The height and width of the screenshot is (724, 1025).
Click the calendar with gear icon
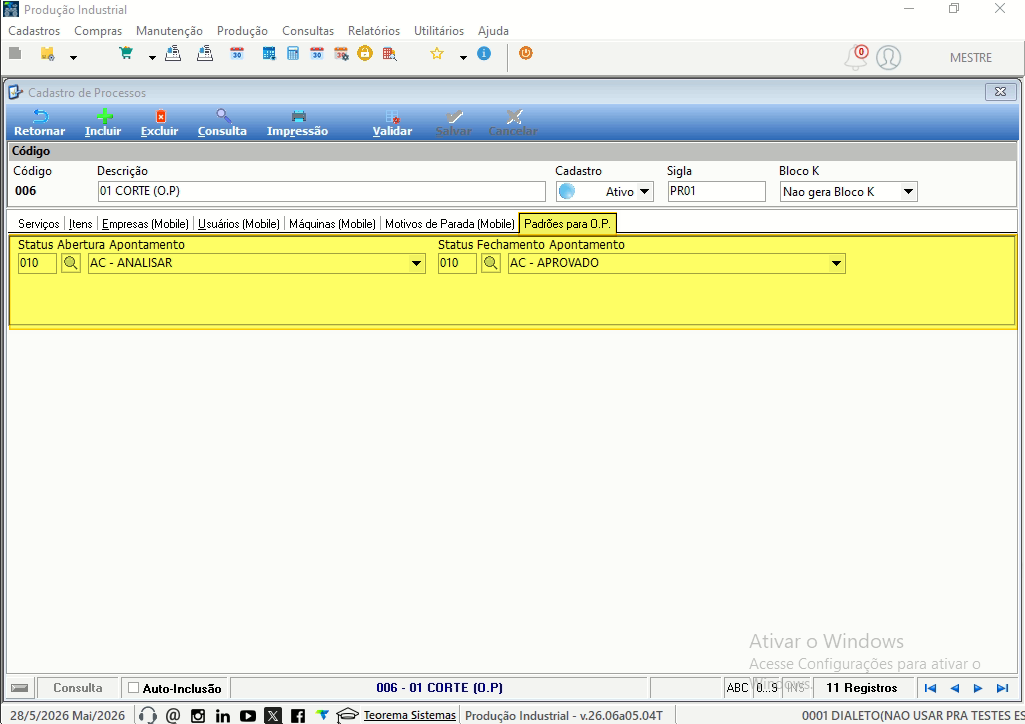coord(341,54)
